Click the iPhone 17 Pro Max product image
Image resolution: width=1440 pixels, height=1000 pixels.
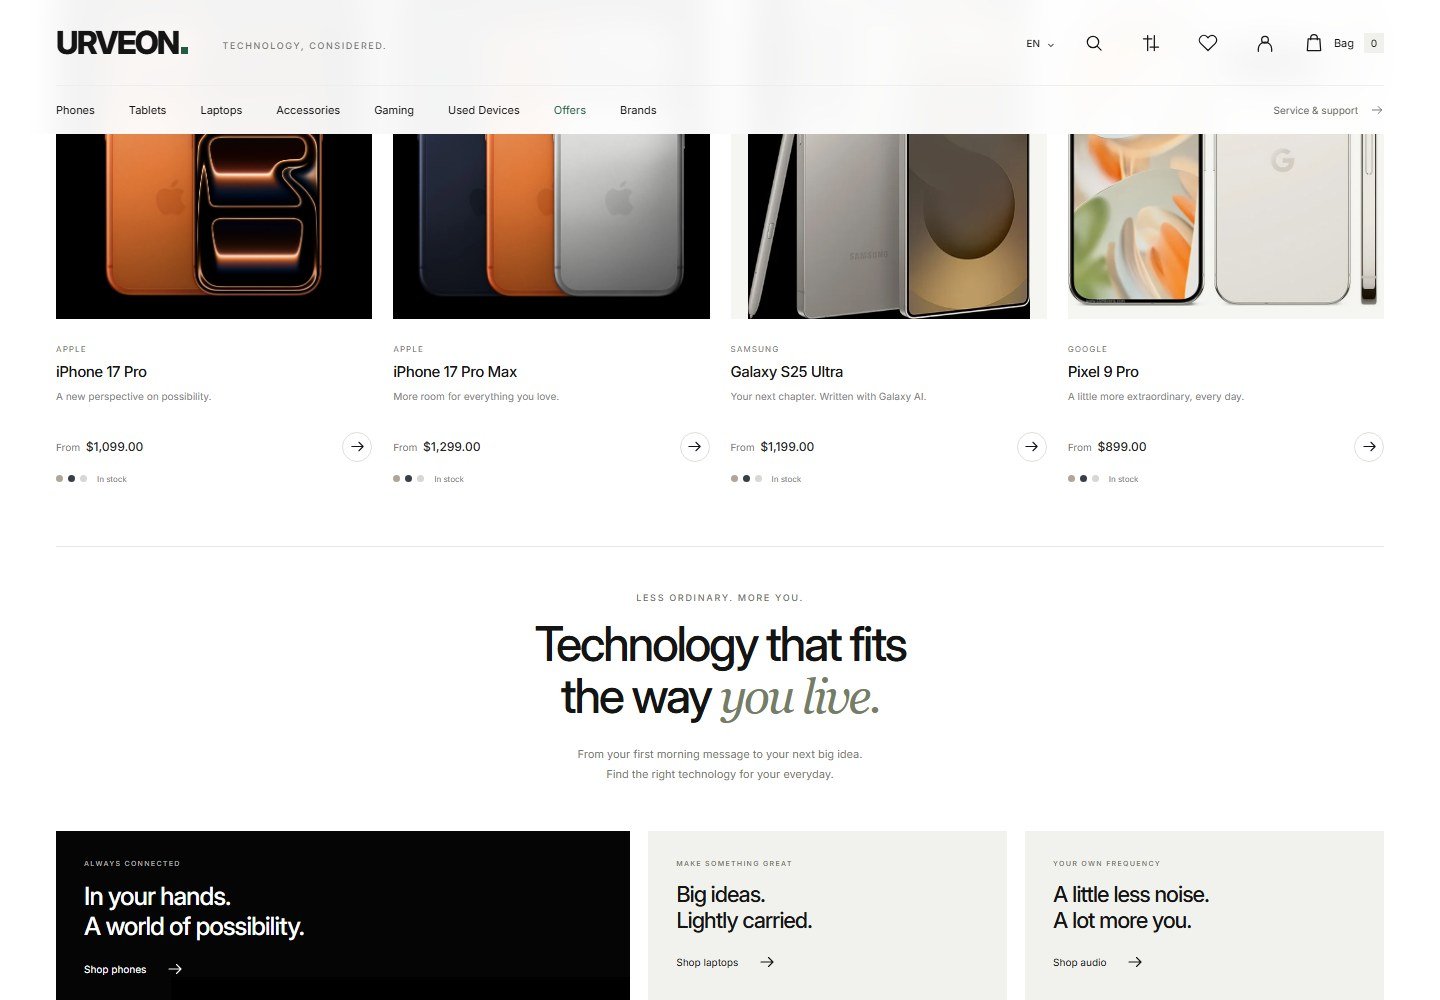[551, 226]
